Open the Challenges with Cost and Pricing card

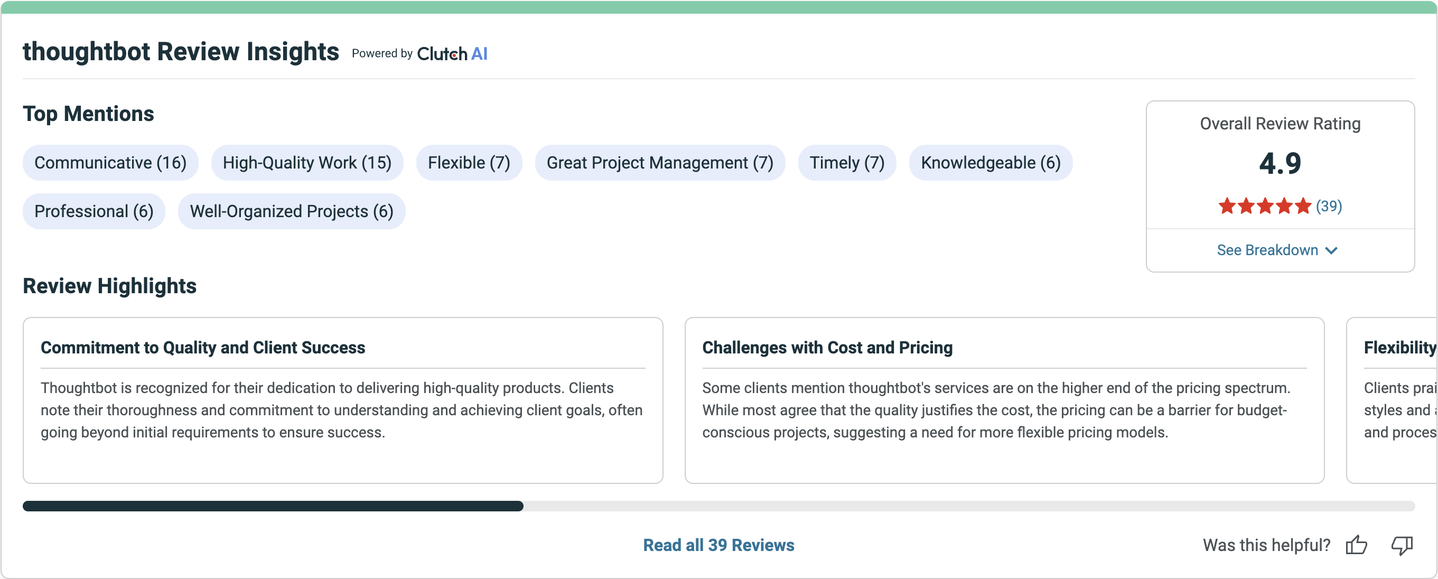tap(1005, 400)
